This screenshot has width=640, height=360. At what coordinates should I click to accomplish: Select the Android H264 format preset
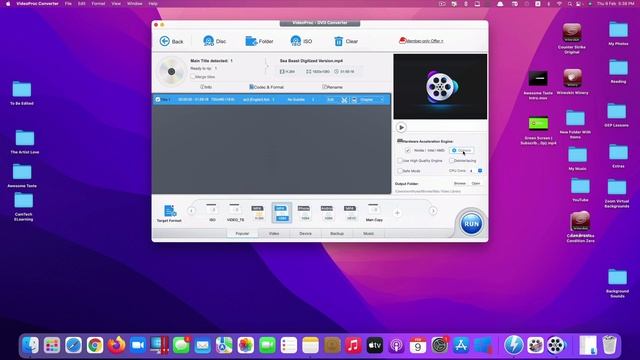pos(327,213)
